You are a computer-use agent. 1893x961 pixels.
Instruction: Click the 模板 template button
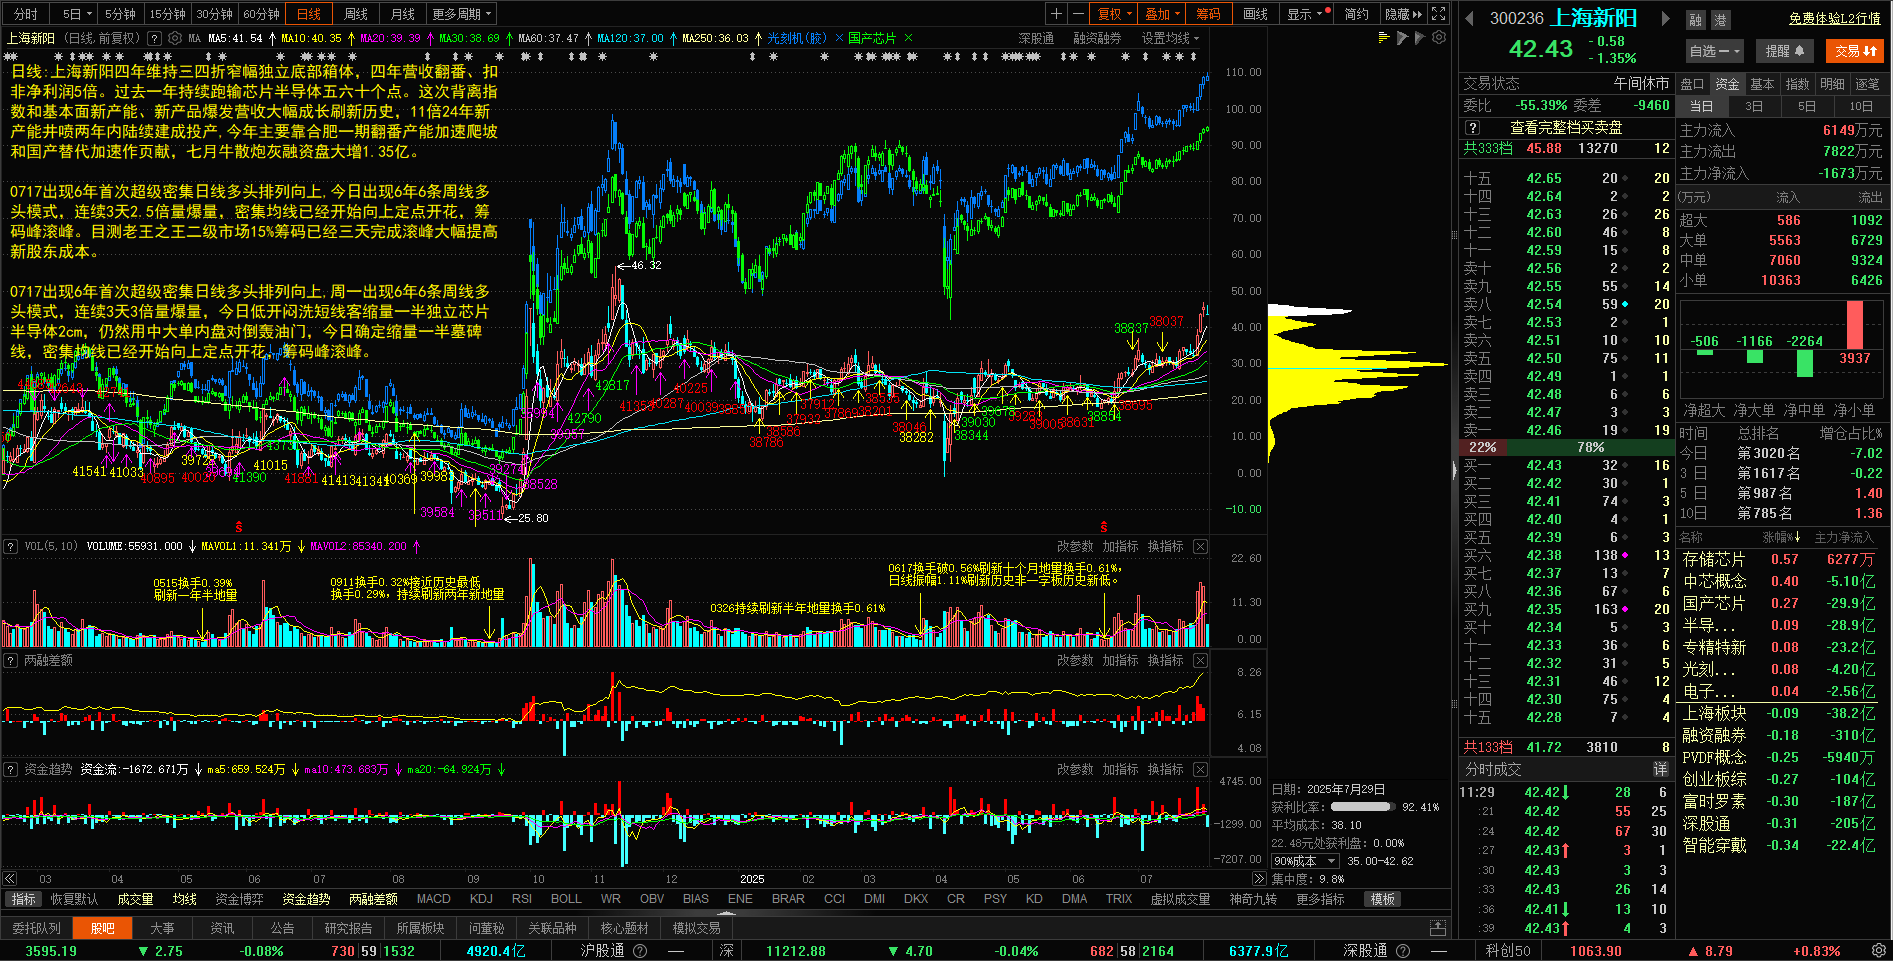click(x=1383, y=899)
